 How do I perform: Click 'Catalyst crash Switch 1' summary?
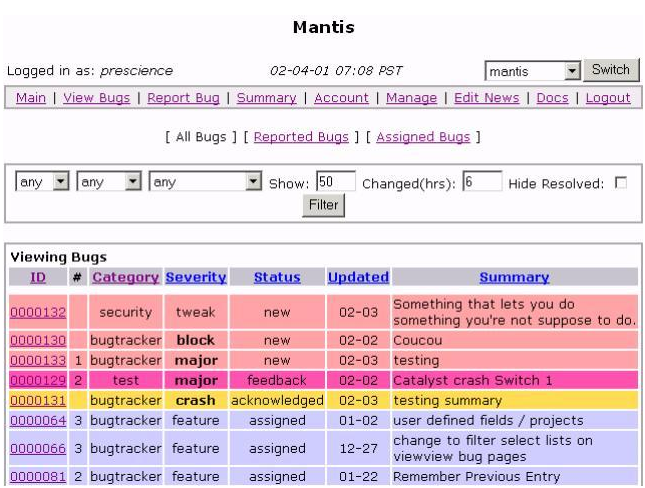click(472, 381)
